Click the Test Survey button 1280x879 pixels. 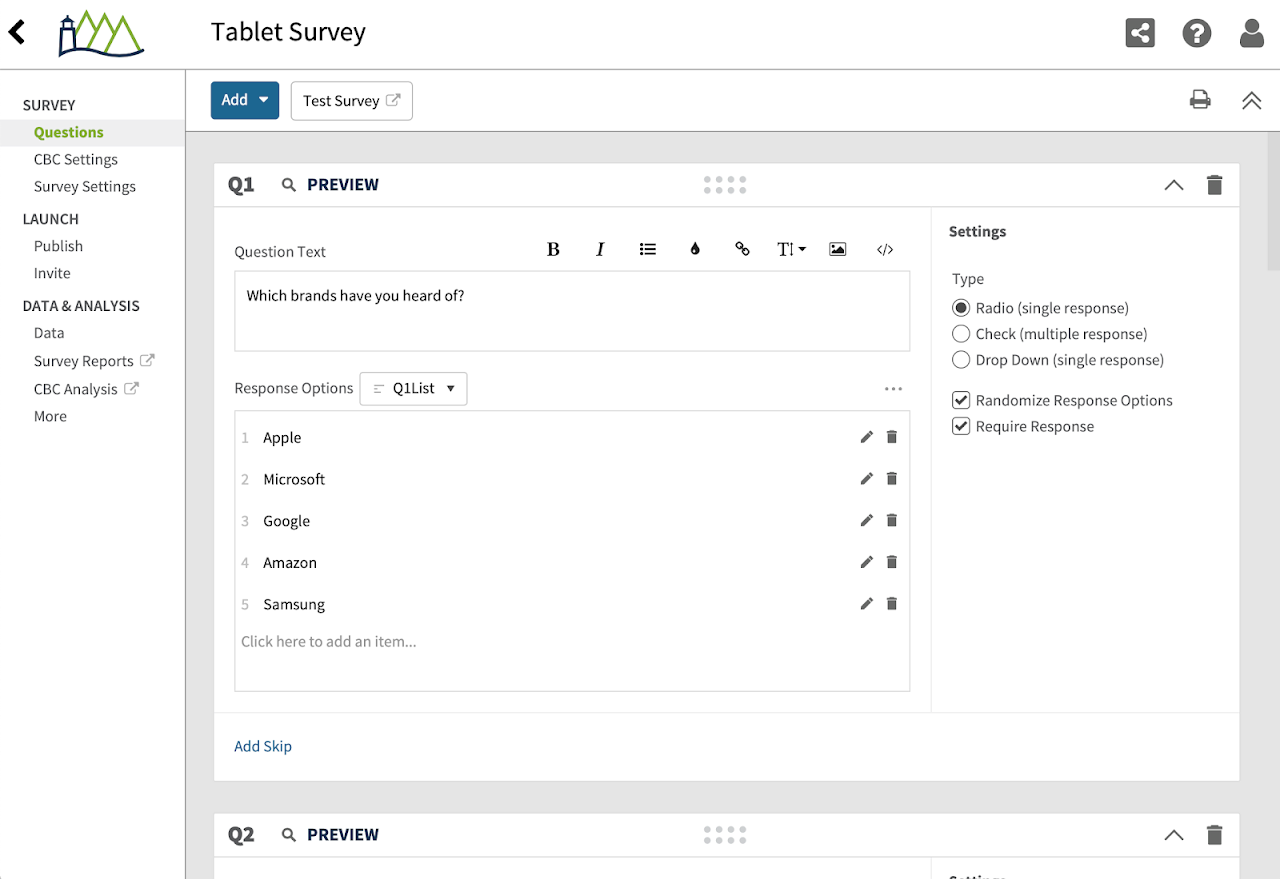[x=351, y=100]
